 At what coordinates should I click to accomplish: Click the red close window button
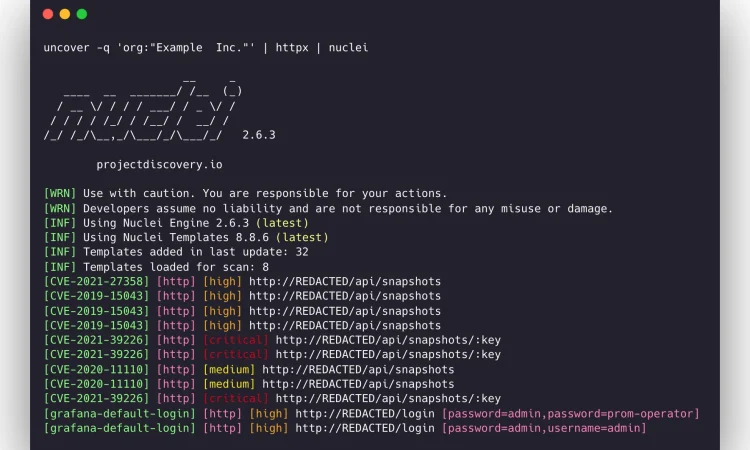pyautogui.click(x=48, y=14)
